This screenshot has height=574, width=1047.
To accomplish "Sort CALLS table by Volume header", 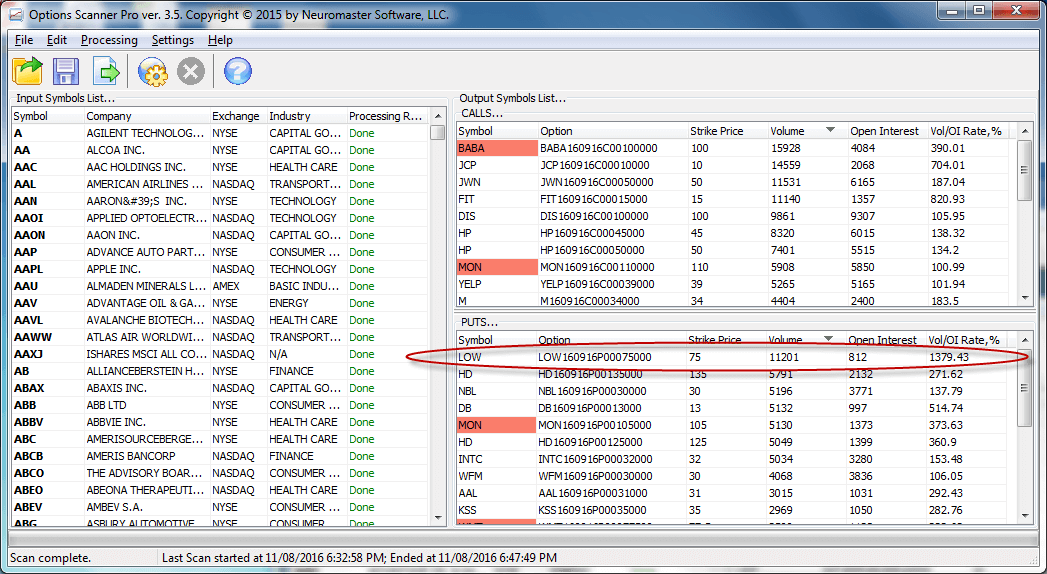I will pyautogui.click(x=807, y=131).
